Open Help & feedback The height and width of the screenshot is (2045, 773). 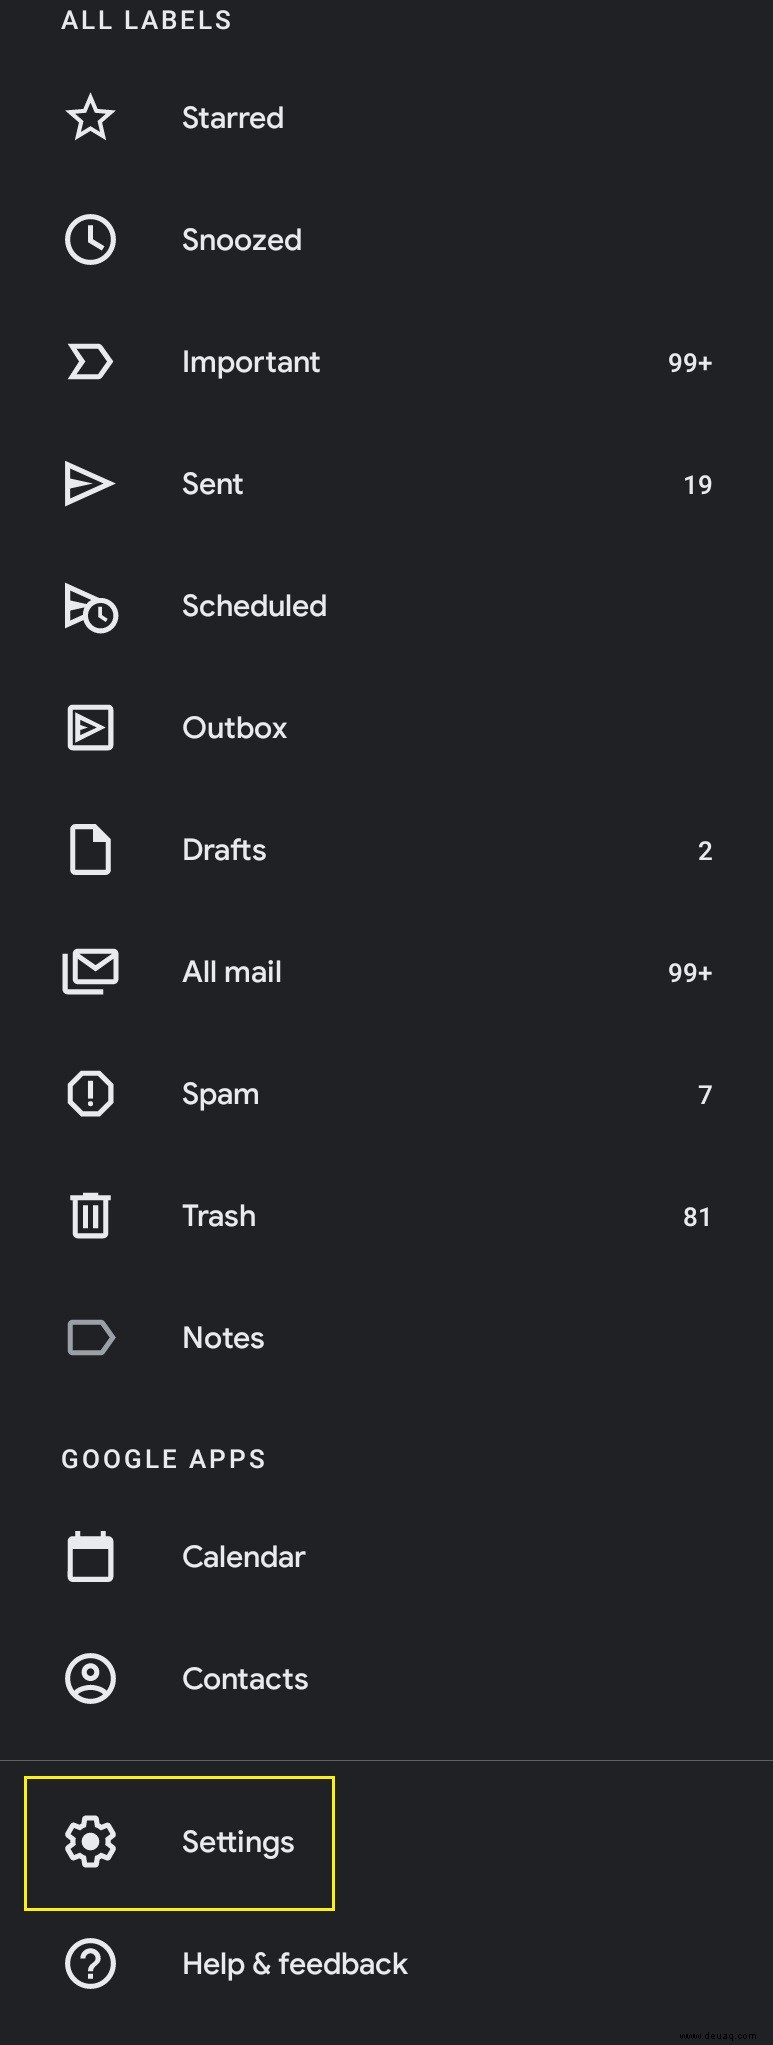pos(386,1964)
